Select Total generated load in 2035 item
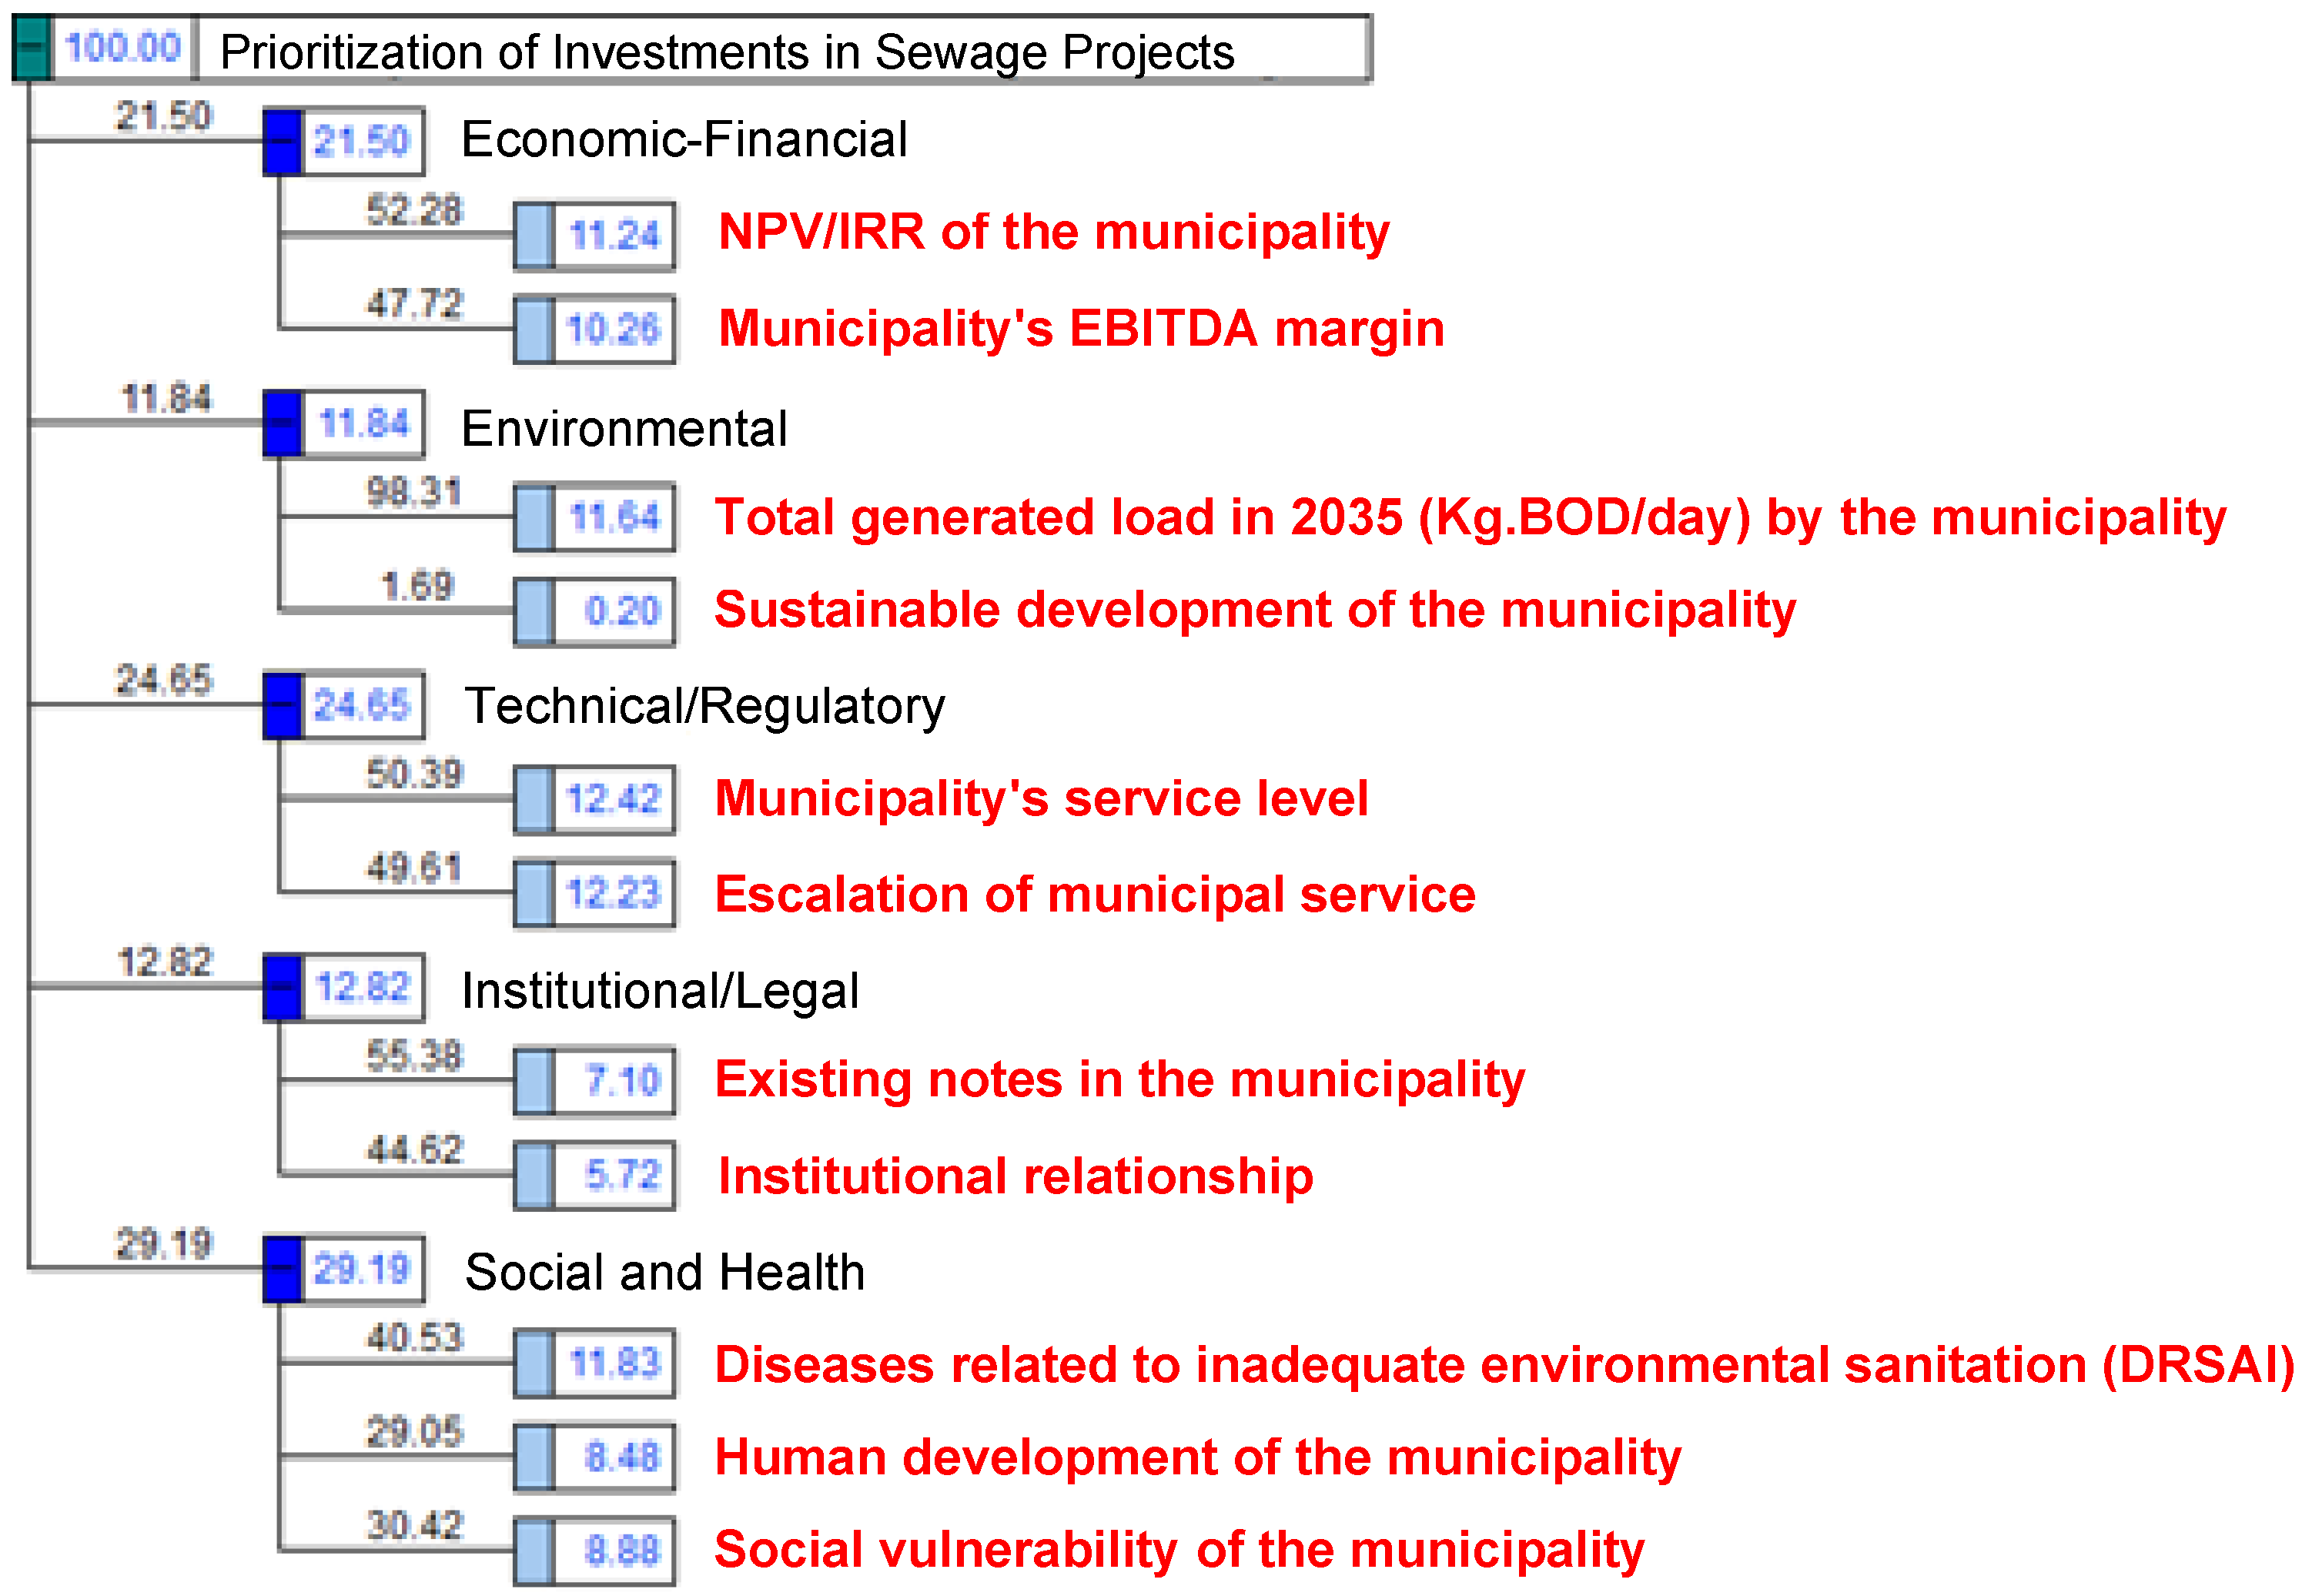The width and height of the screenshot is (2302, 1596). click(1470, 518)
